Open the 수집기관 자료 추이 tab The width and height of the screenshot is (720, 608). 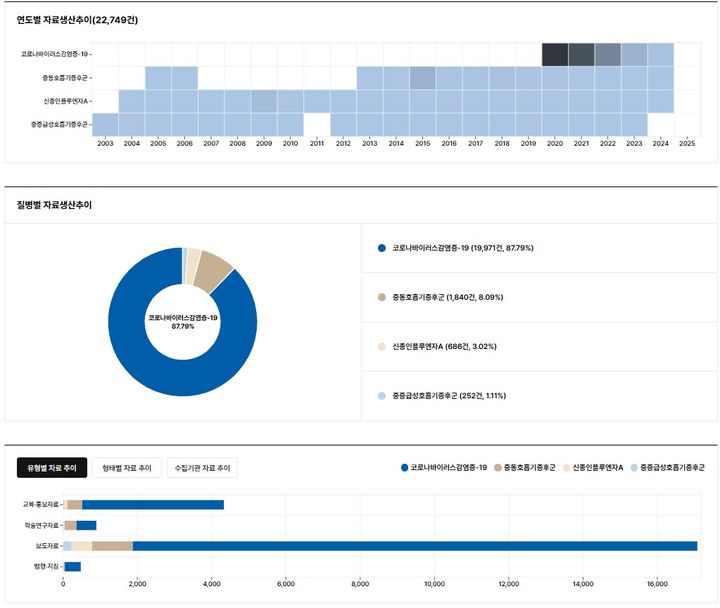pyautogui.click(x=202, y=468)
